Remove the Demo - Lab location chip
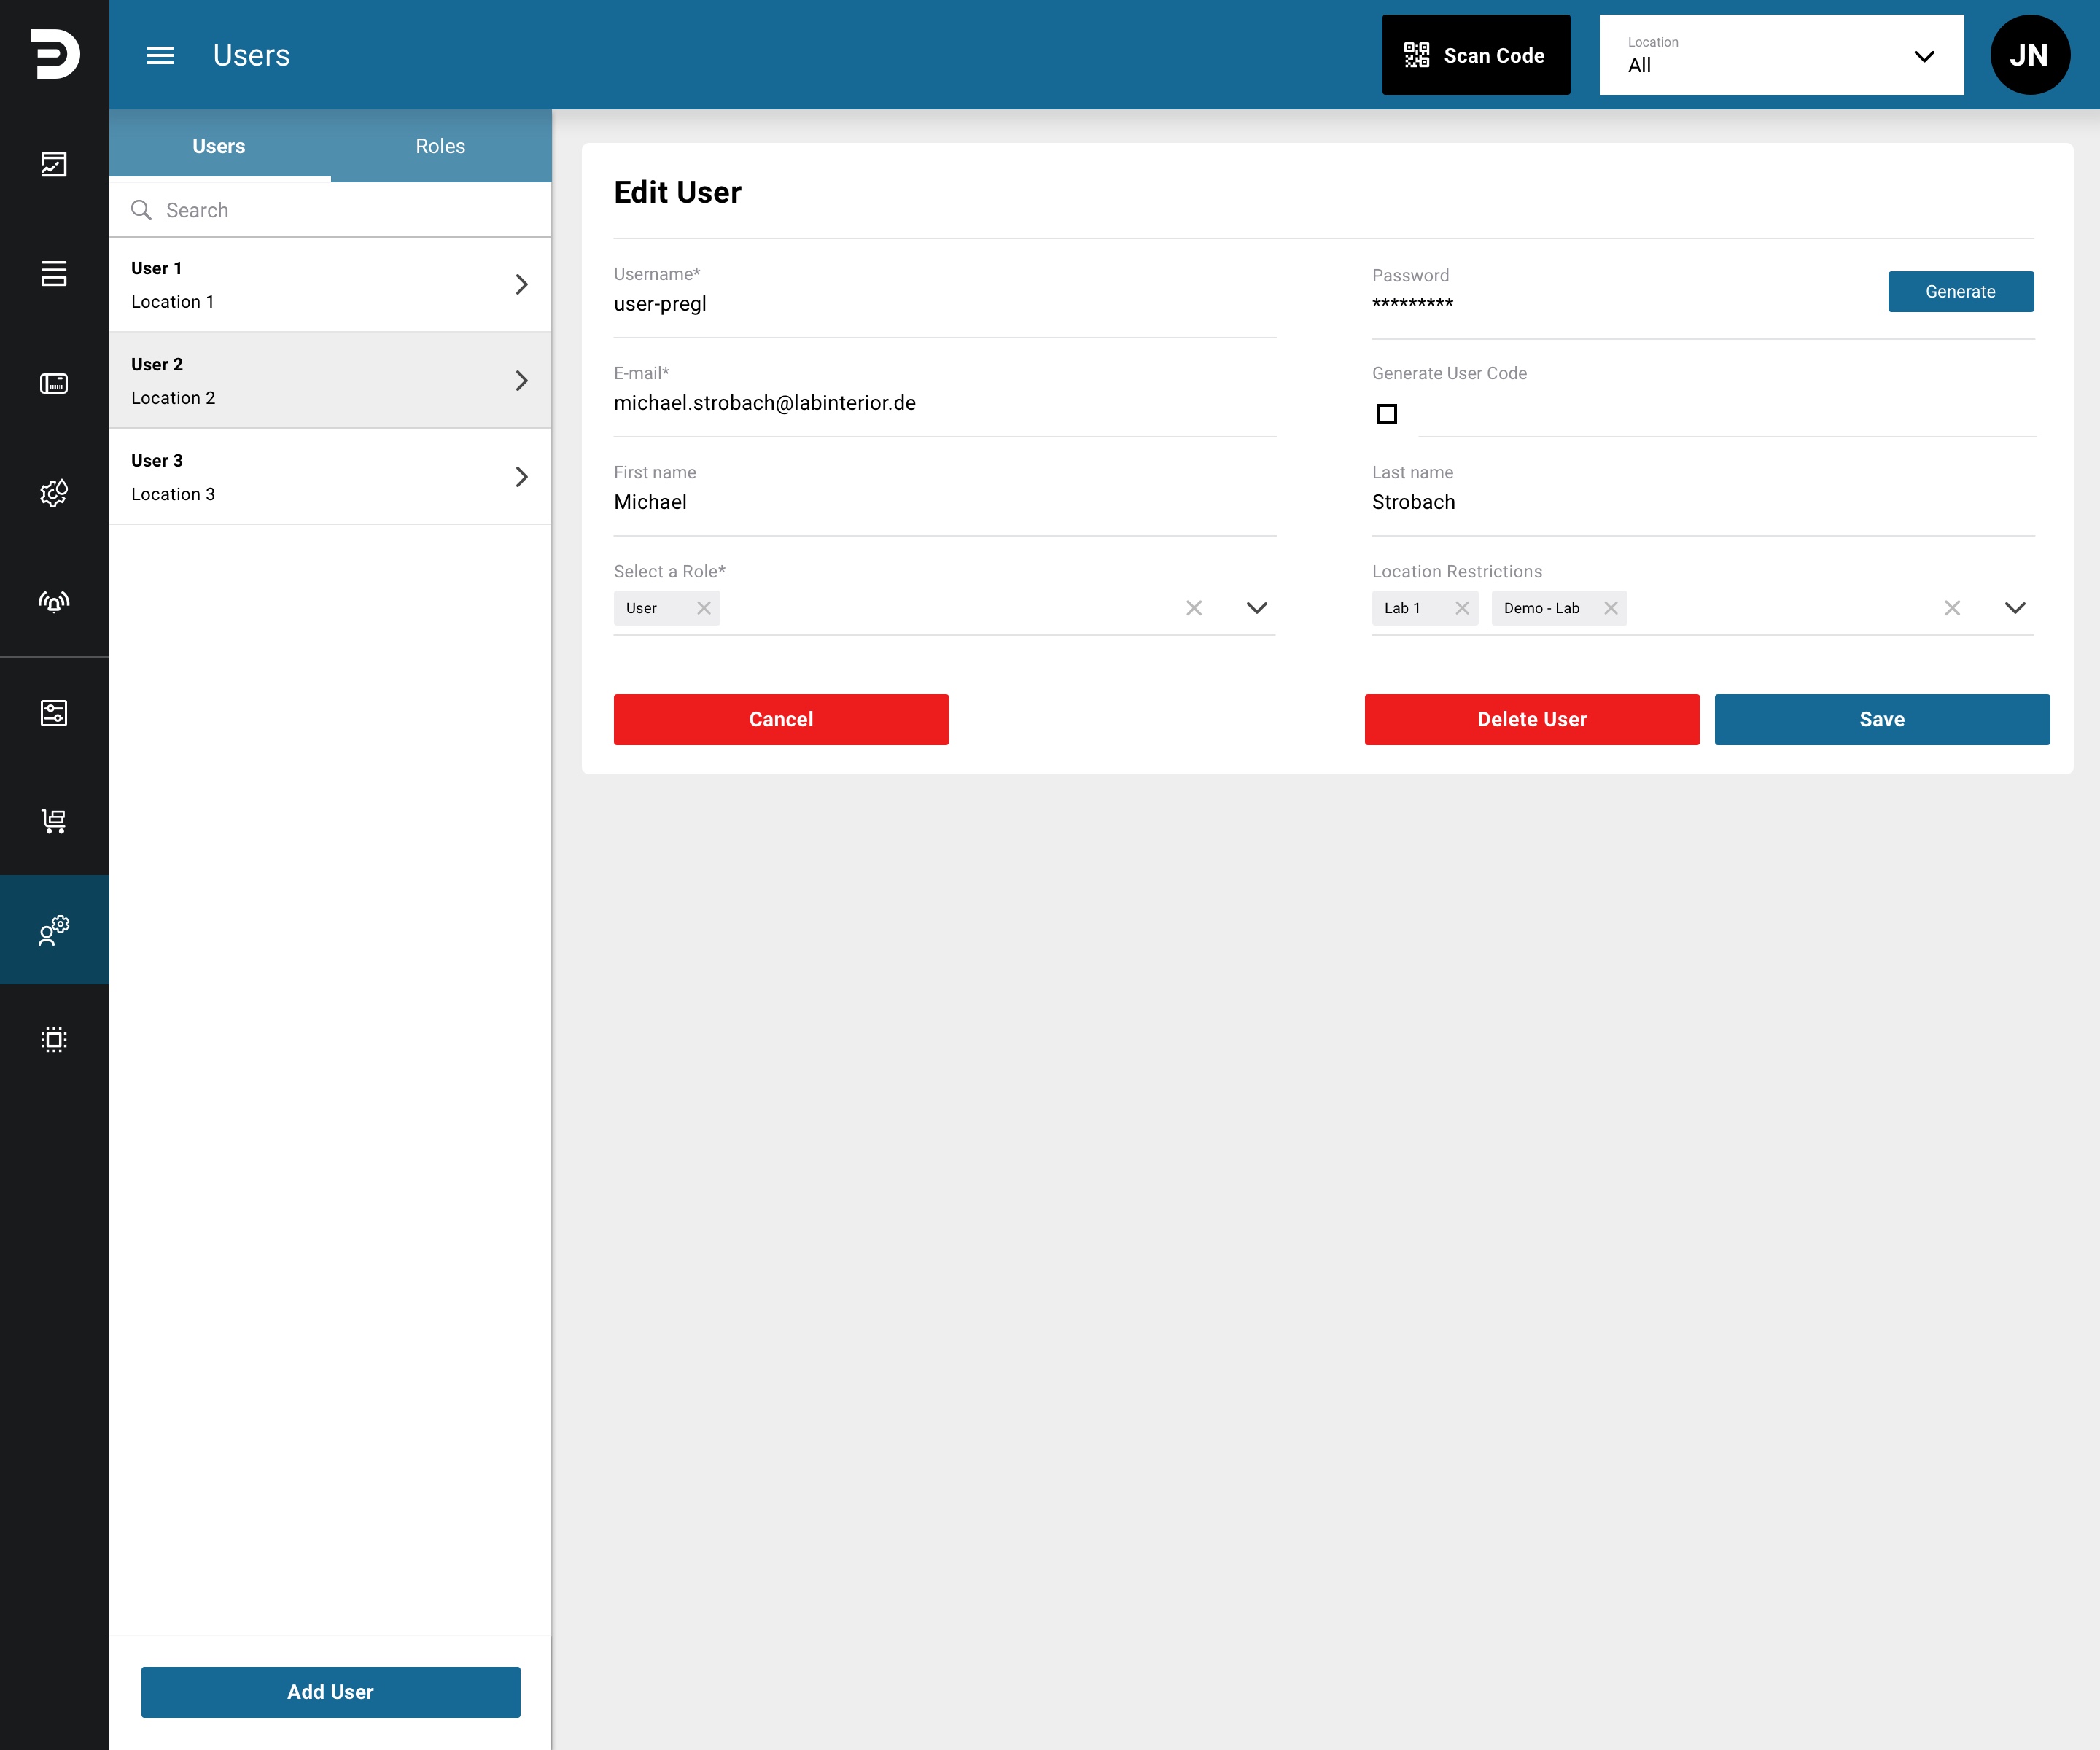The width and height of the screenshot is (2100, 1750). 1611,608
